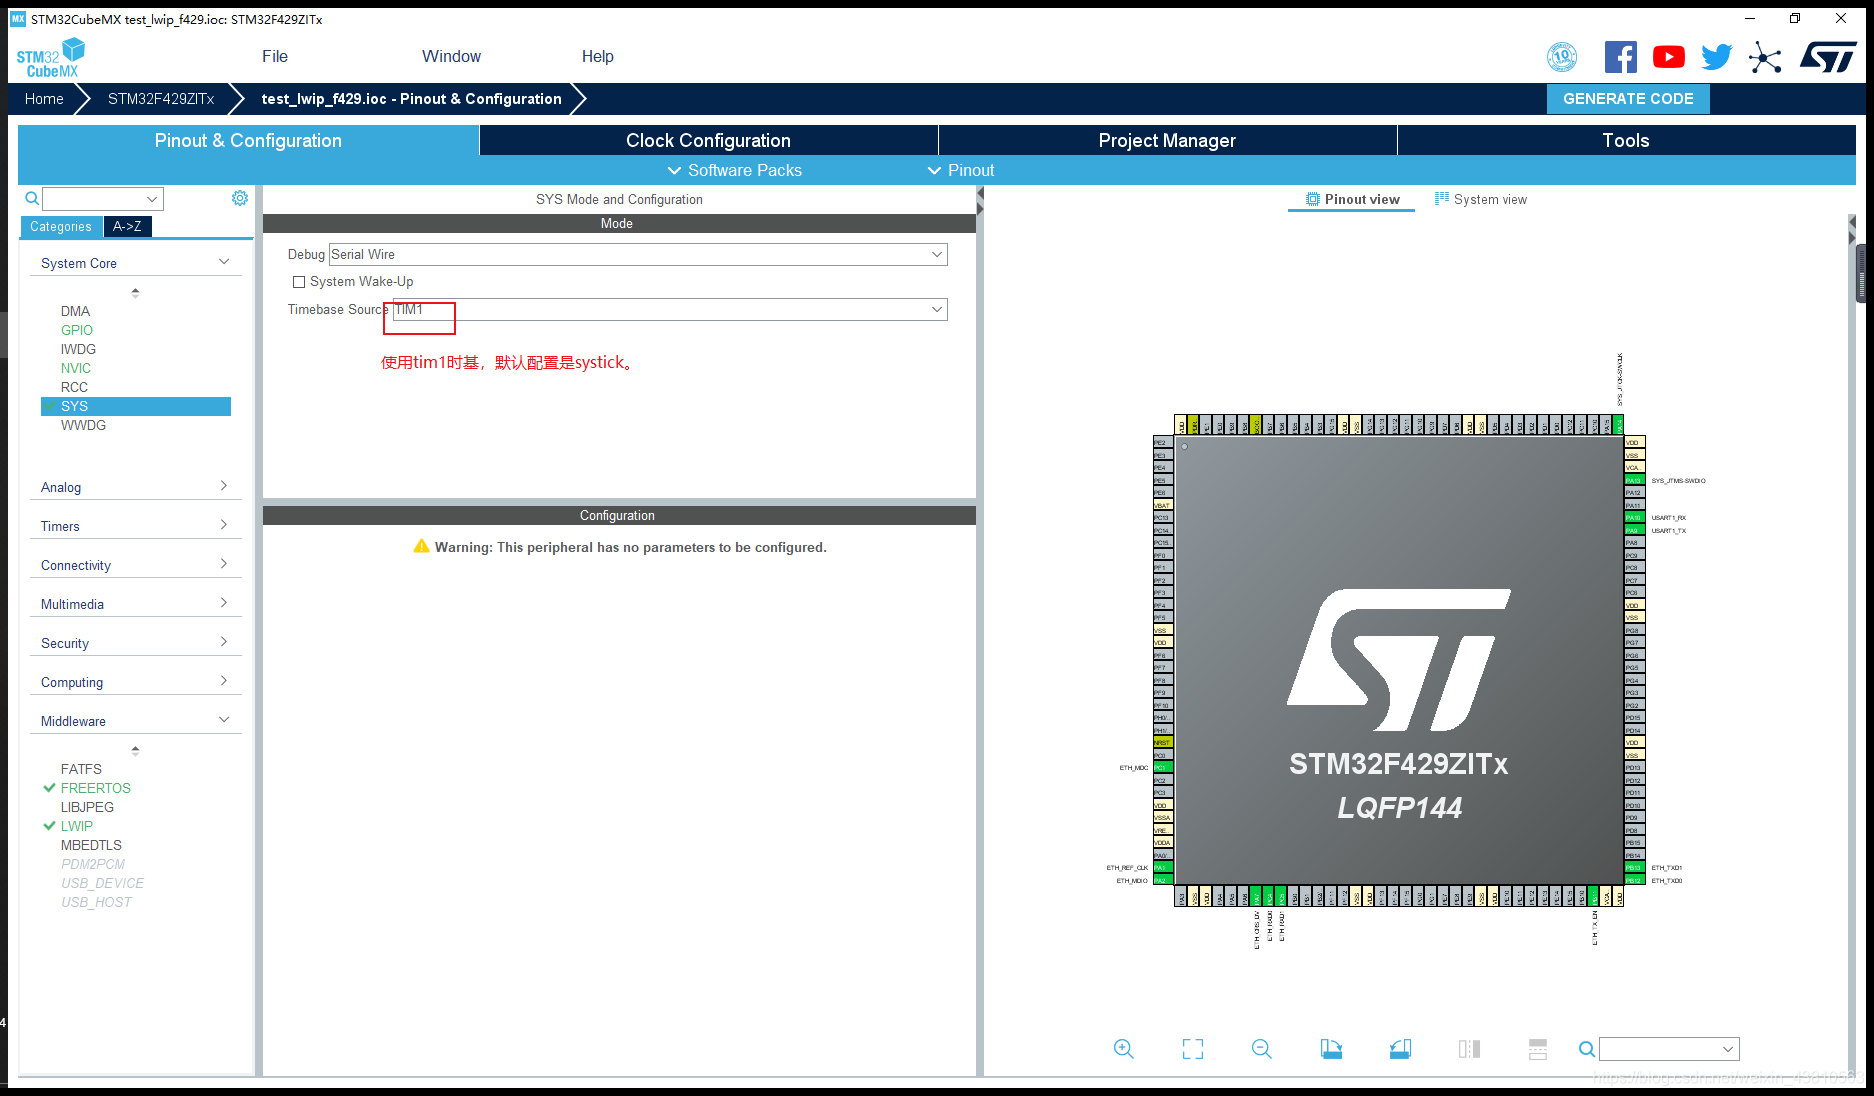Click the pin search magnifier icon
The width and height of the screenshot is (1874, 1096).
tap(1586, 1049)
